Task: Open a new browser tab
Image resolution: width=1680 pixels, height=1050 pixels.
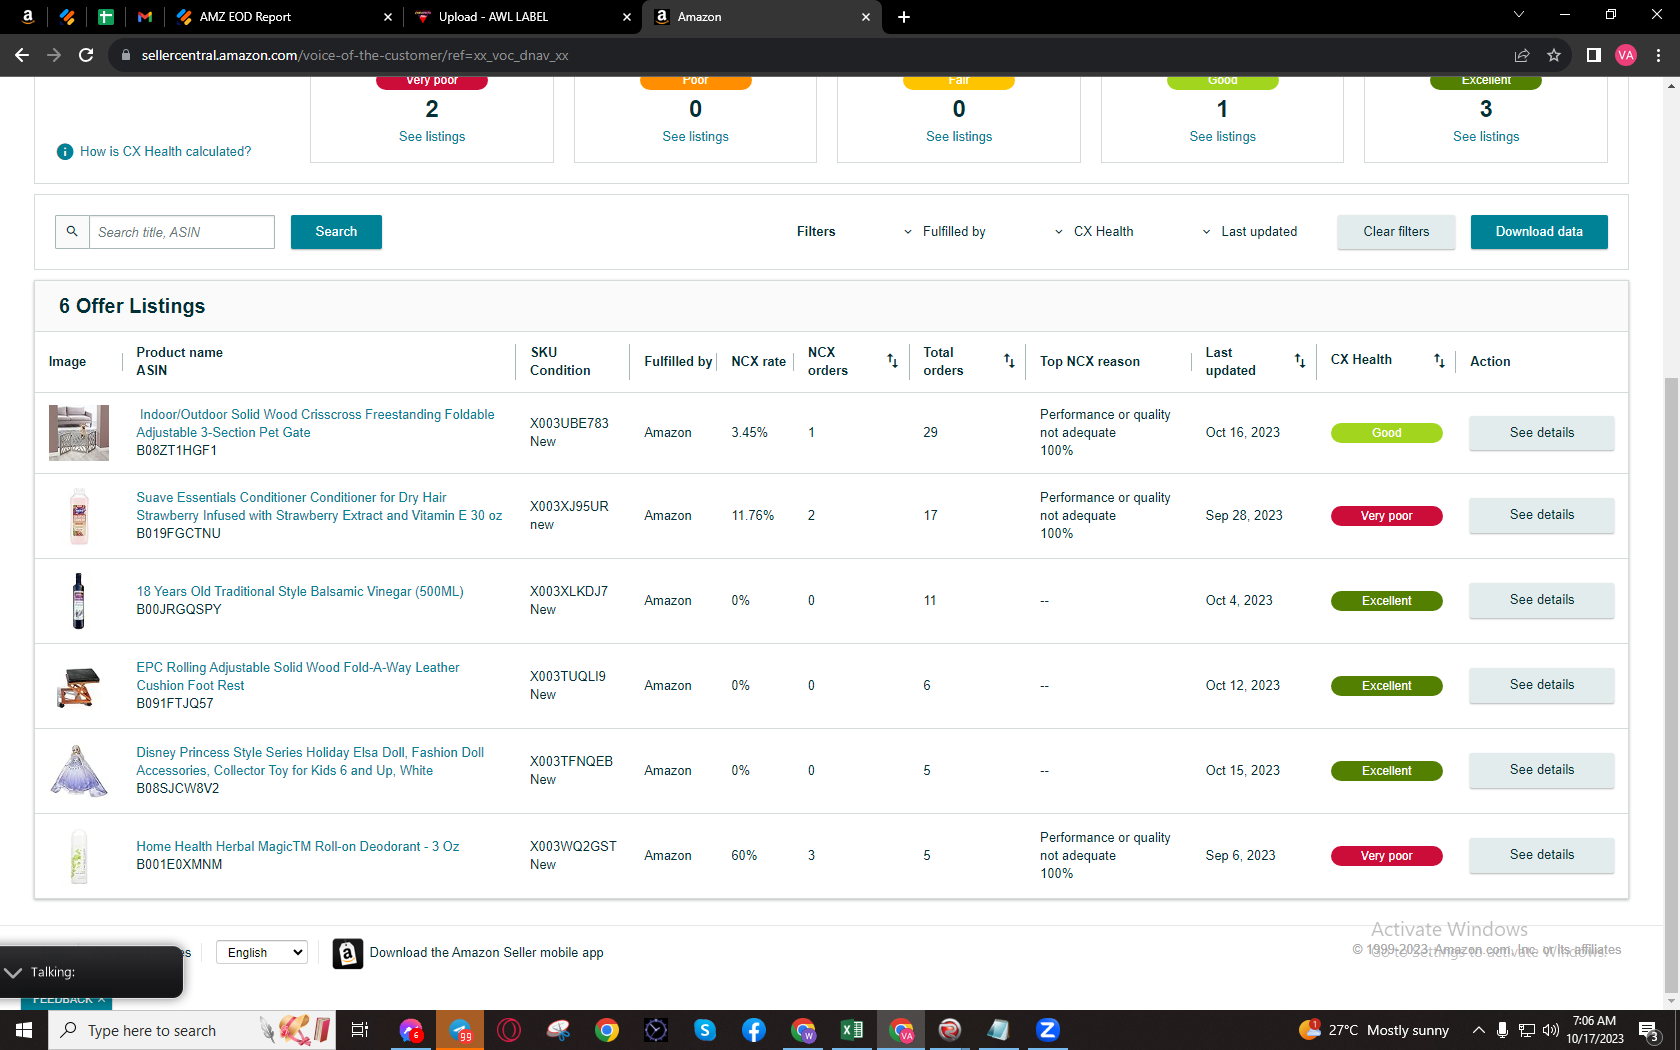Action: [904, 17]
